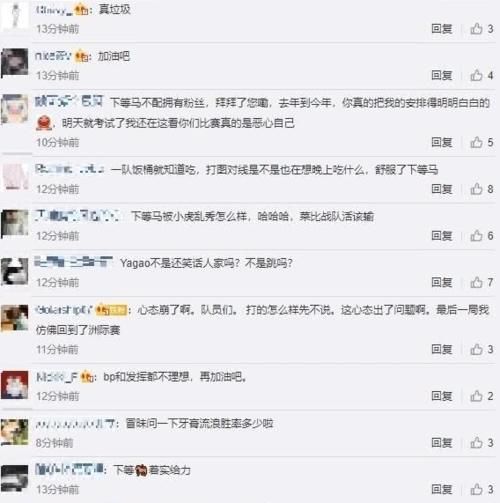Open avatar of the Yagao commenter
This screenshot has width=500, height=503.
[15, 271]
